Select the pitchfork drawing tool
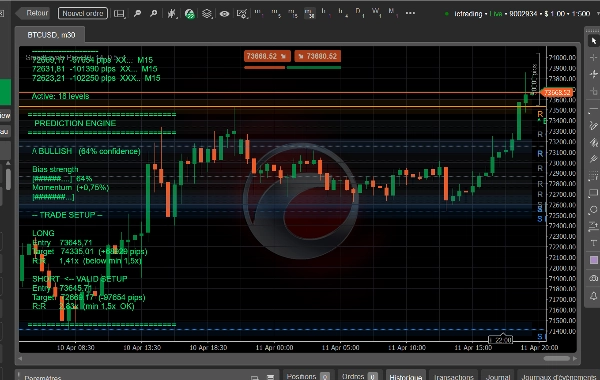 [593, 159]
